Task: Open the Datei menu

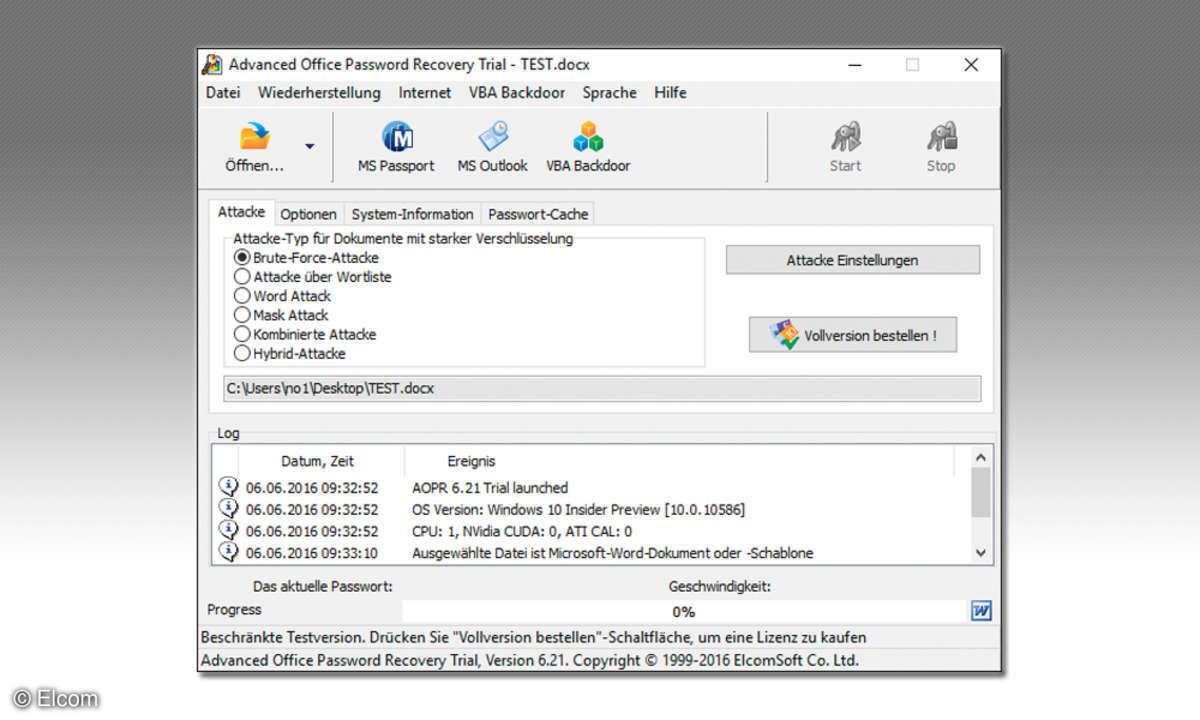Action: [223, 92]
